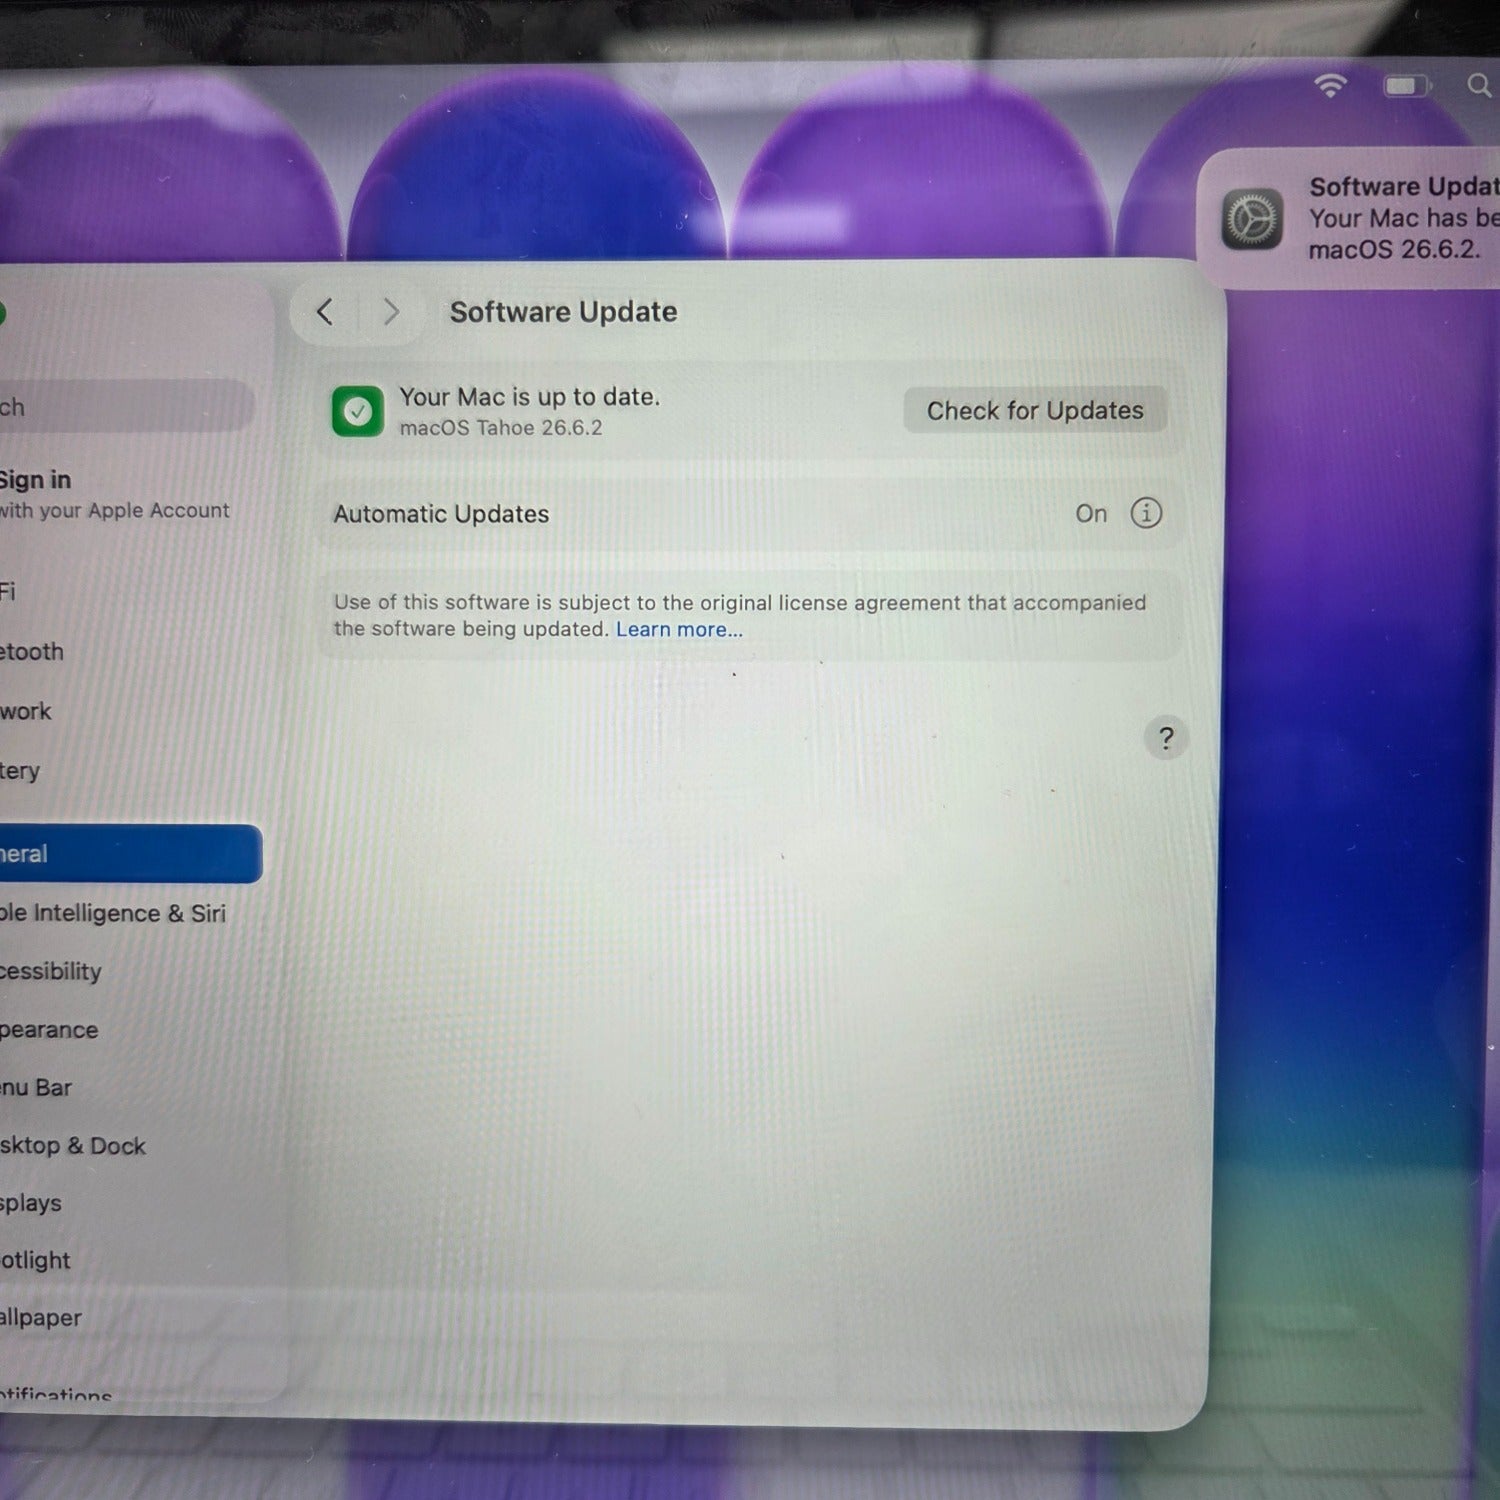Open the battery status menu
Viewport: 1500px width, 1500px height.
1408,86
